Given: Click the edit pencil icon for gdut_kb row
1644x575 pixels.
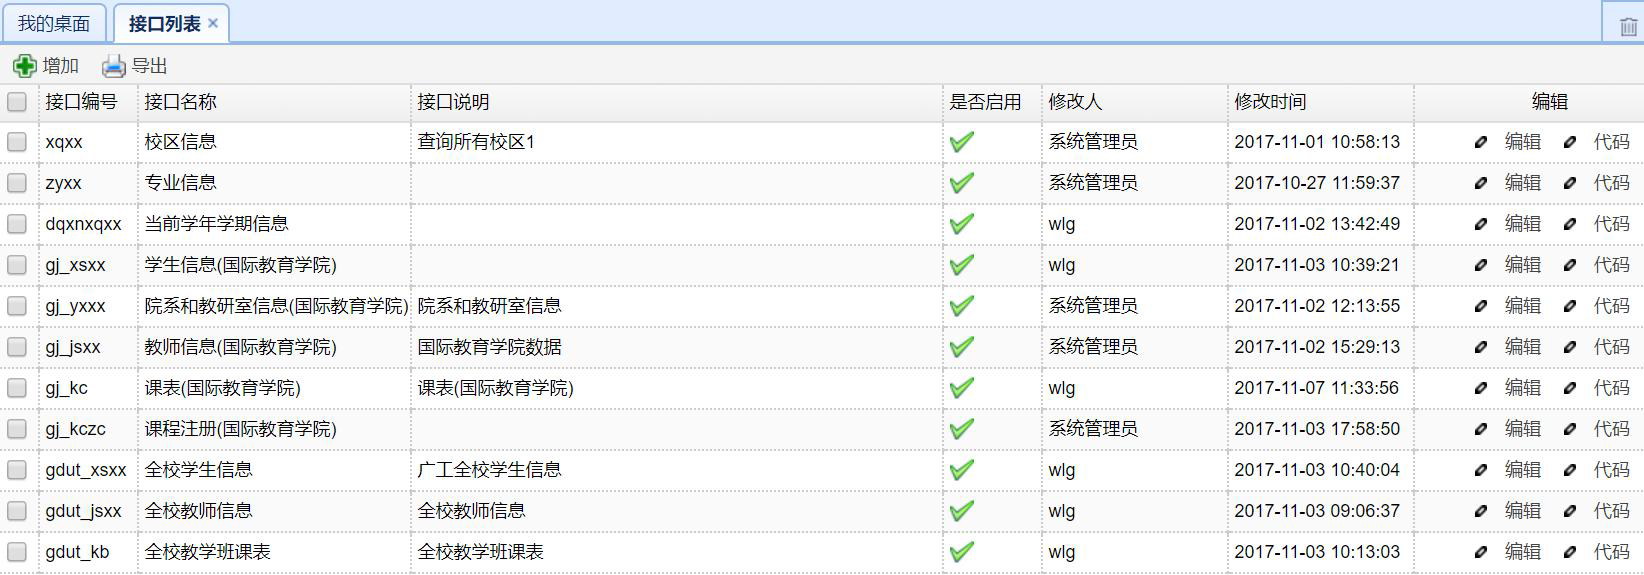Looking at the screenshot, I should [1481, 552].
